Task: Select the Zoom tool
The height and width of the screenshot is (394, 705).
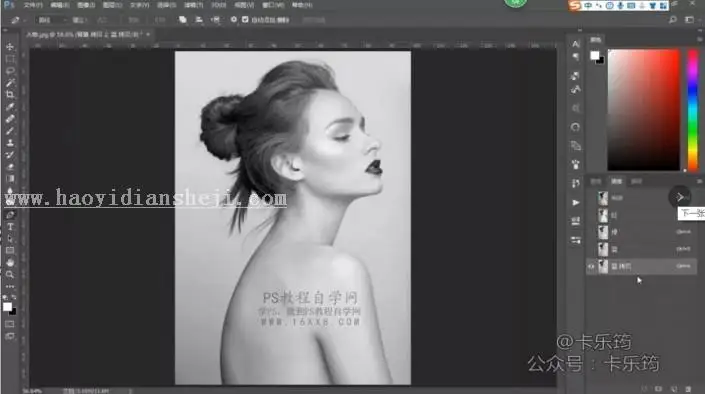Action: point(10,274)
